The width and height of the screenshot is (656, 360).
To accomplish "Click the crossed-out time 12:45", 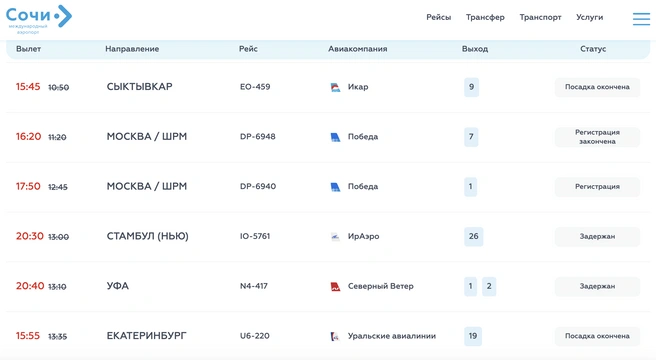I will point(58,187).
